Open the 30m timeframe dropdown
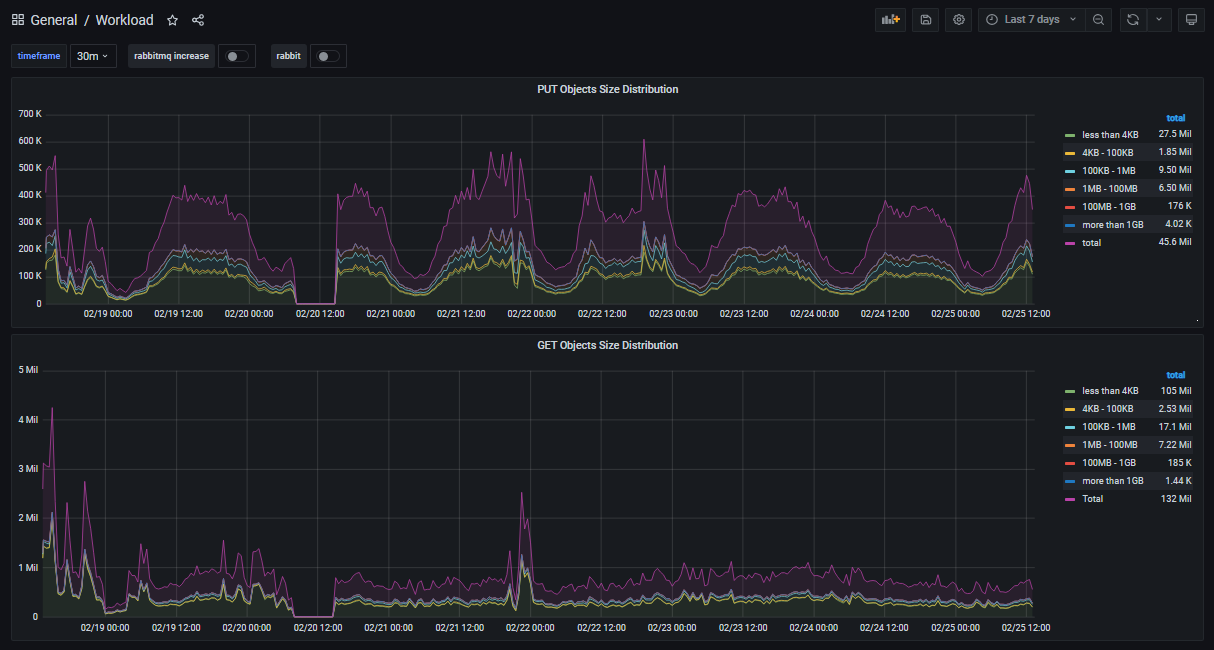1214x650 pixels. click(x=93, y=57)
